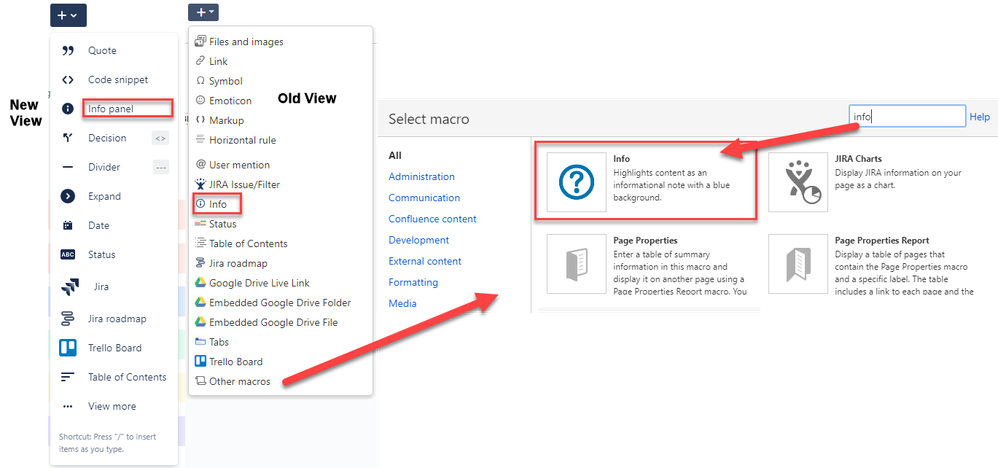Select Table of Contents in old menu
998x468 pixels.
(x=248, y=244)
